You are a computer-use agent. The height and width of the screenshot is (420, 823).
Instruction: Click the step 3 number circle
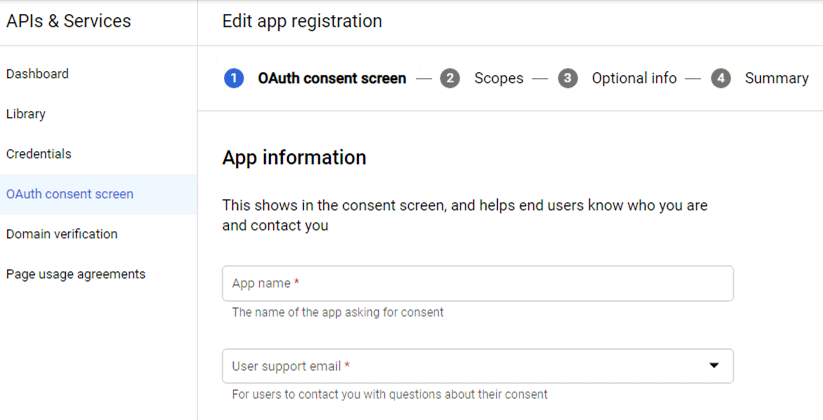pos(568,78)
